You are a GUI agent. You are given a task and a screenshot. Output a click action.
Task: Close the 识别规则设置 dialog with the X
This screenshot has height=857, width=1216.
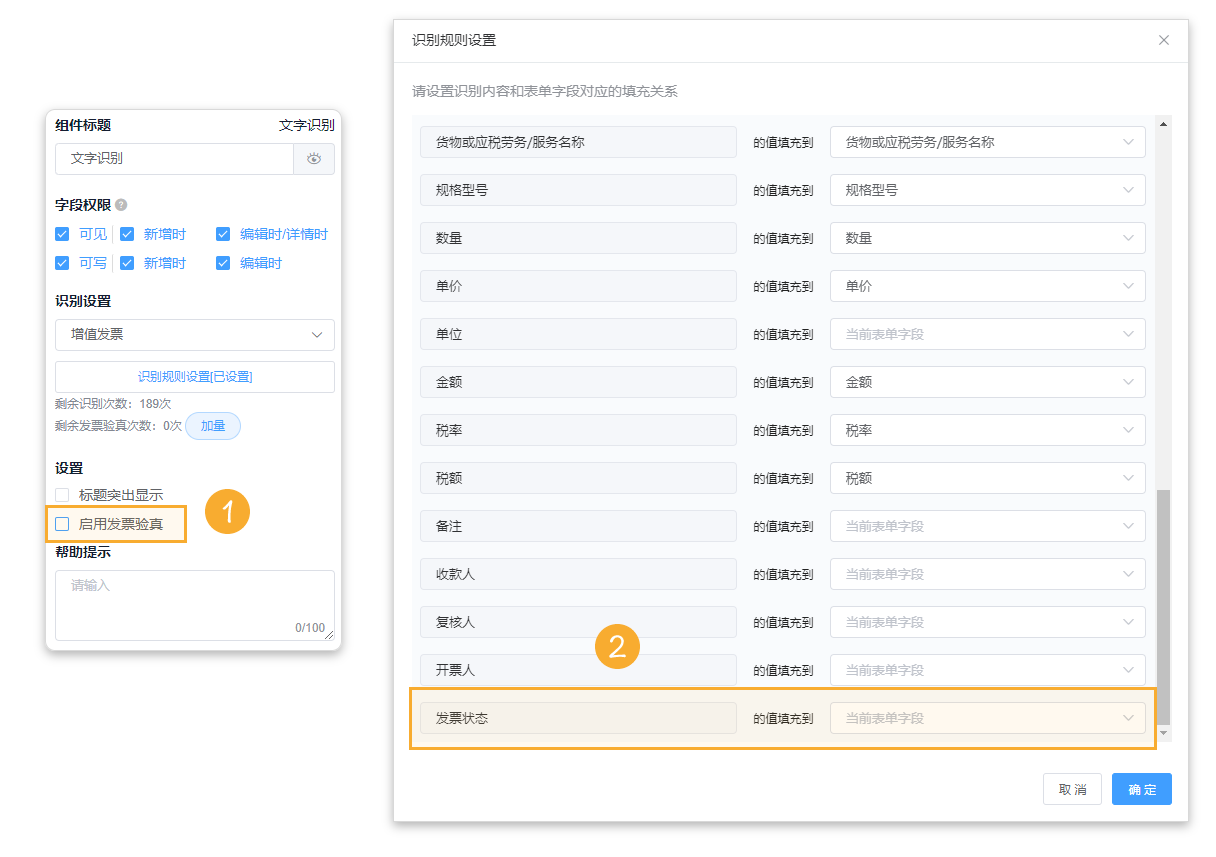tap(1163, 40)
